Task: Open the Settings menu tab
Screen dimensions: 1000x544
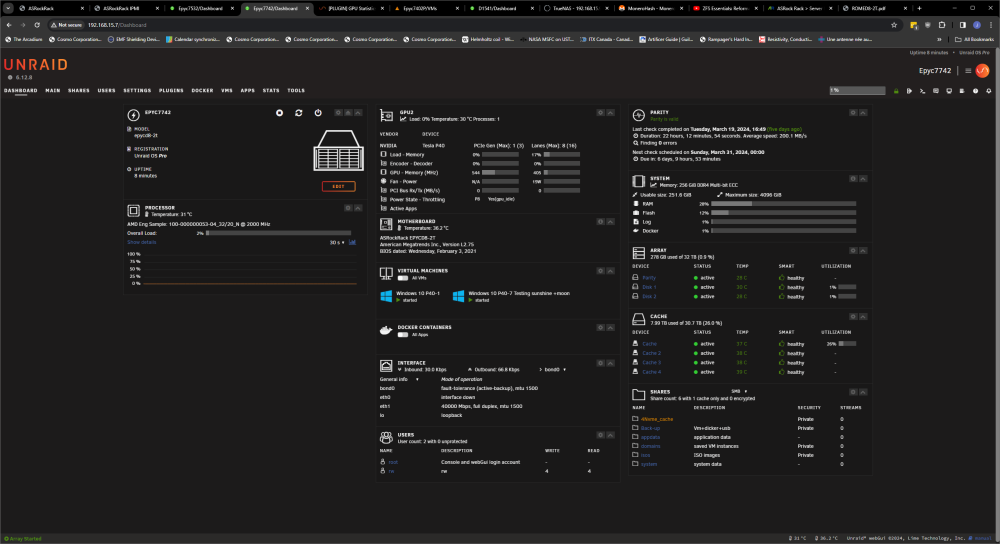Action: pyautogui.click(x=137, y=91)
